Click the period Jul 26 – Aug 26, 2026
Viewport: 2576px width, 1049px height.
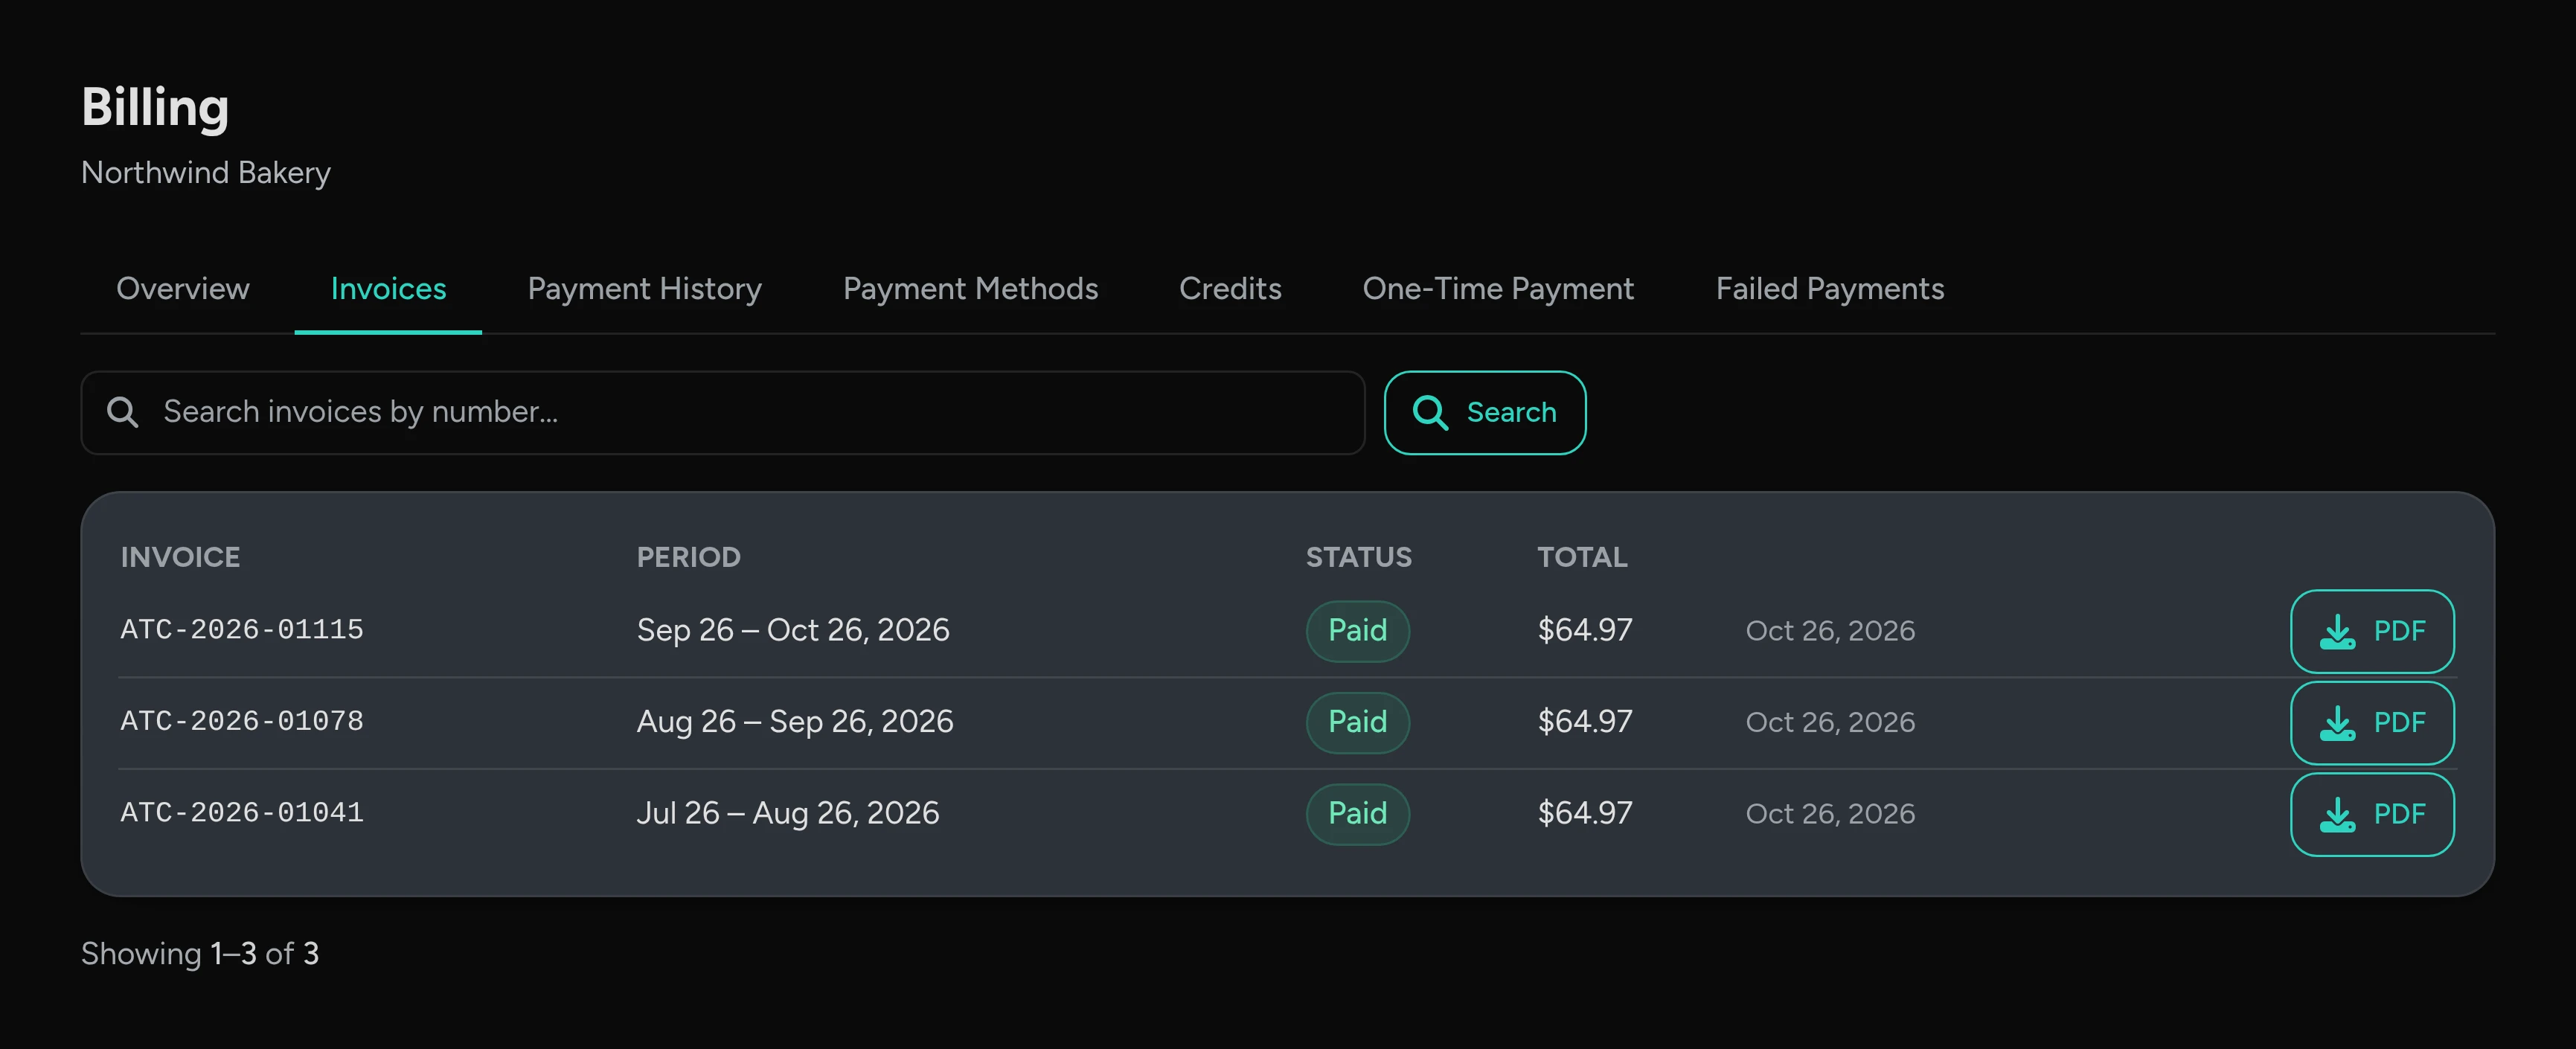point(788,813)
